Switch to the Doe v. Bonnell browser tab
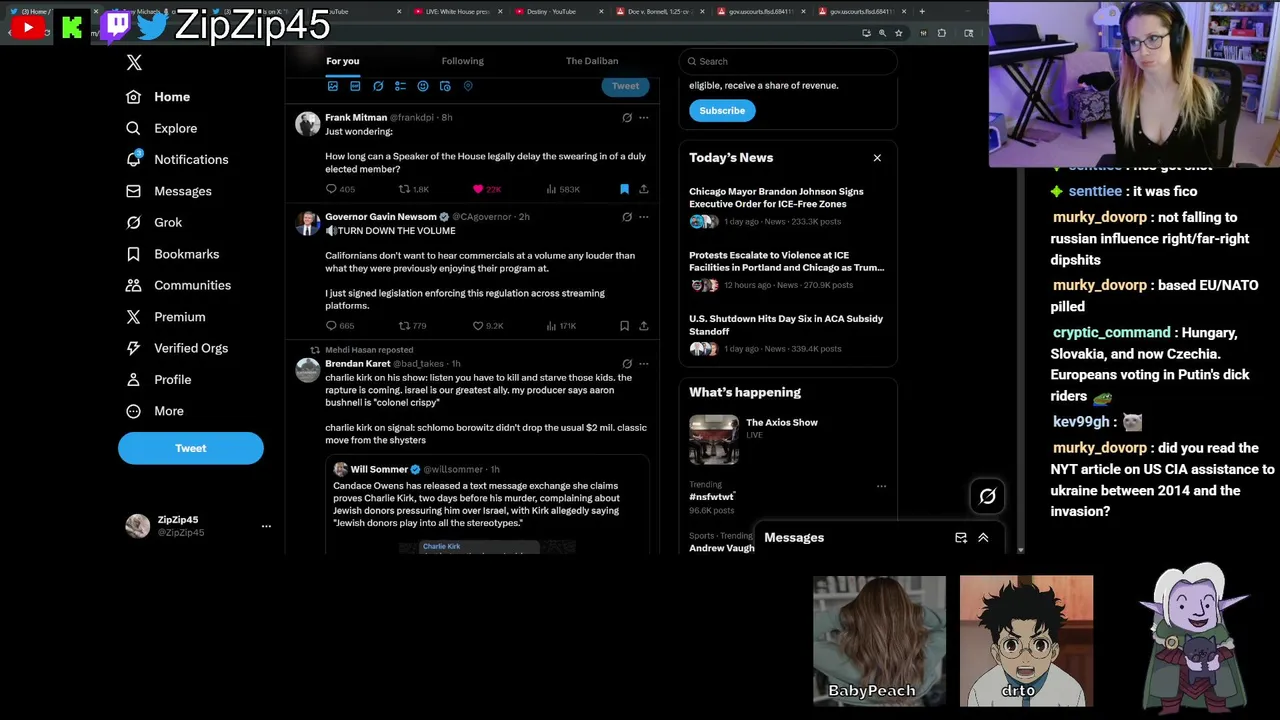The width and height of the screenshot is (1280, 720). (658, 11)
